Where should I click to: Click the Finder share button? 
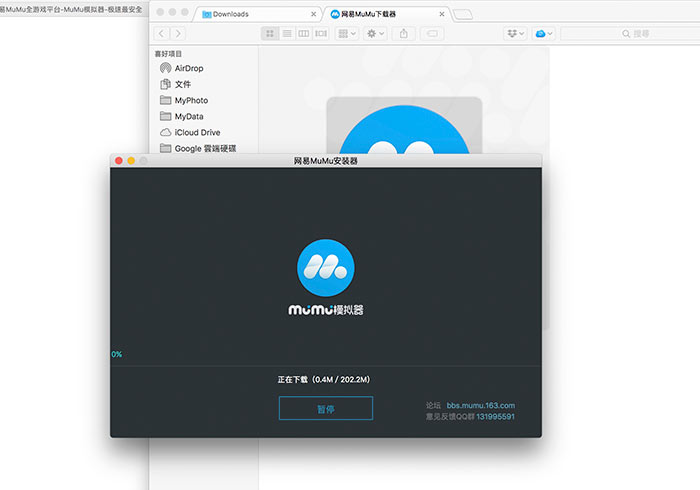[x=404, y=33]
